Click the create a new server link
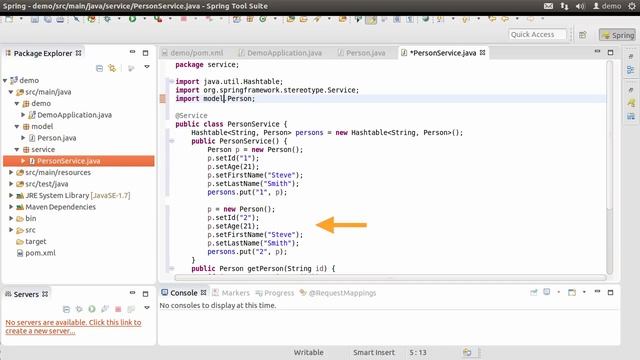Viewport: 640px width, 360px height. [x=73, y=327]
